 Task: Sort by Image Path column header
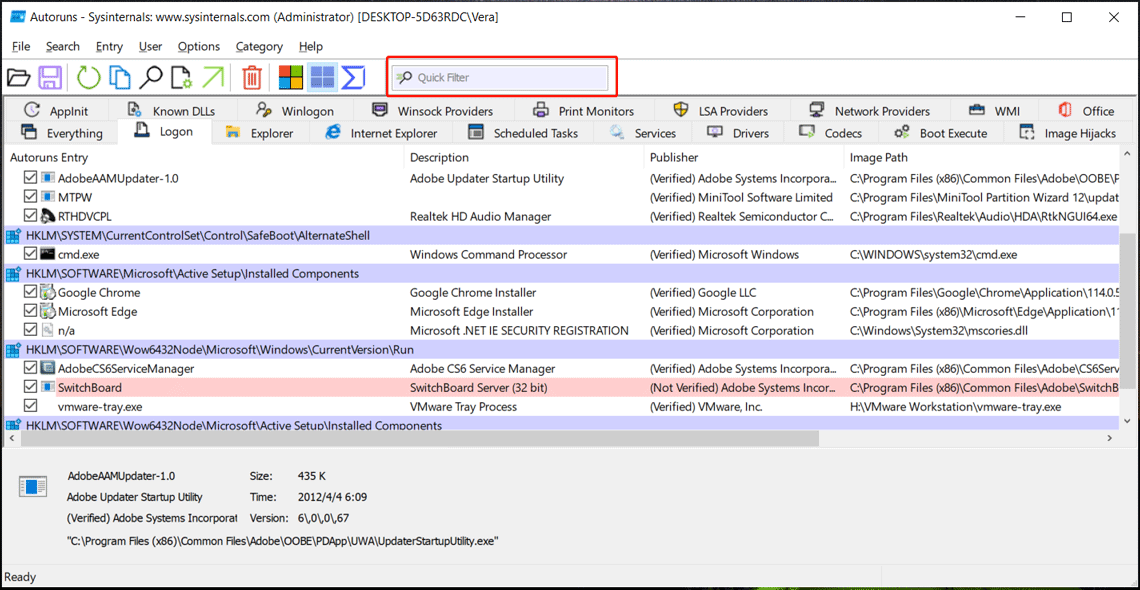(x=982, y=158)
